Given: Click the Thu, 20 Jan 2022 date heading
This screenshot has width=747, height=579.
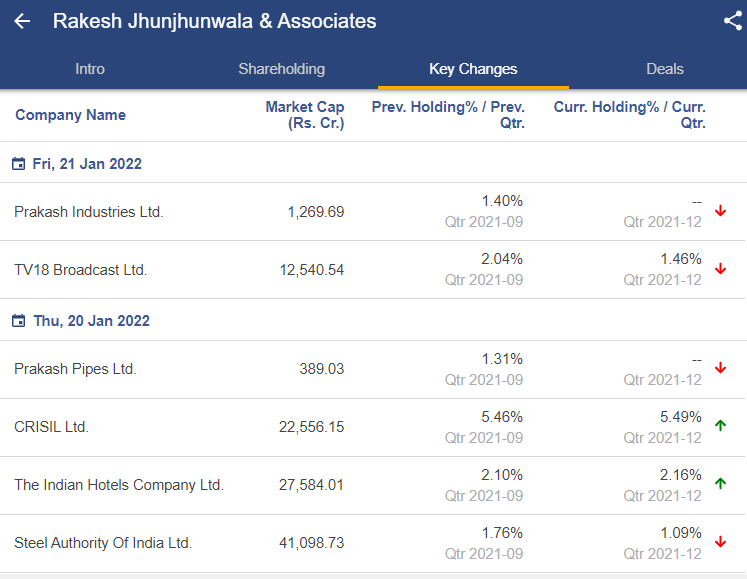Looking at the screenshot, I should pos(91,321).
